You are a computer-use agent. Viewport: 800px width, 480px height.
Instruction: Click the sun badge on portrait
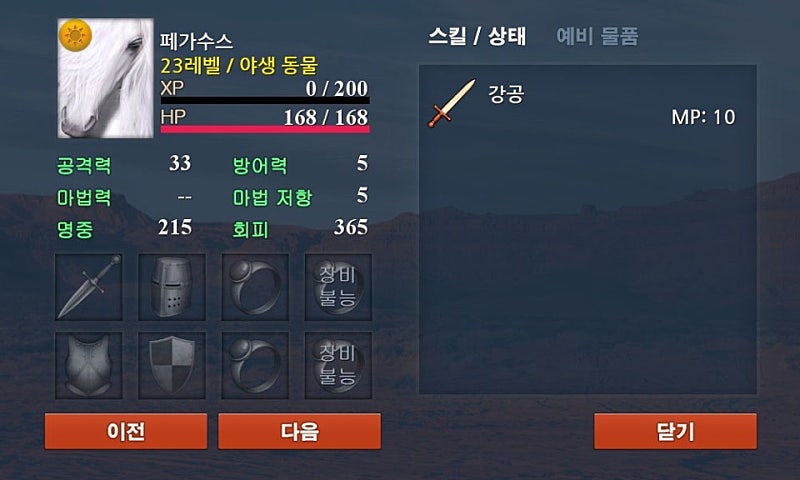75,35
